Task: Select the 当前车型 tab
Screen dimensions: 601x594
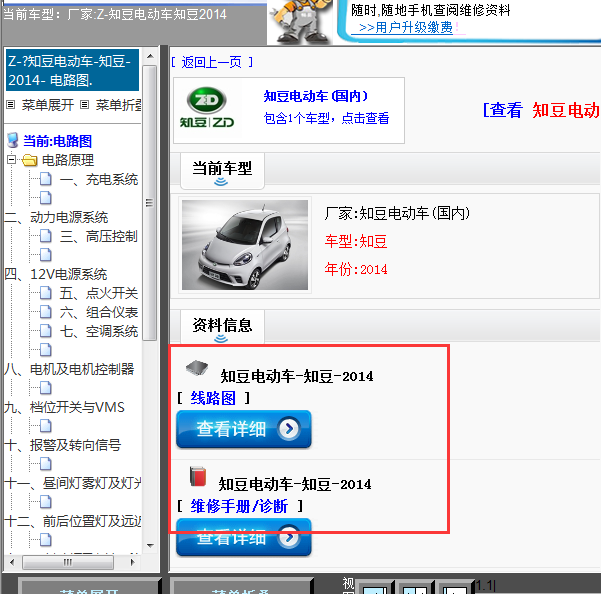Action: (222, 171)
